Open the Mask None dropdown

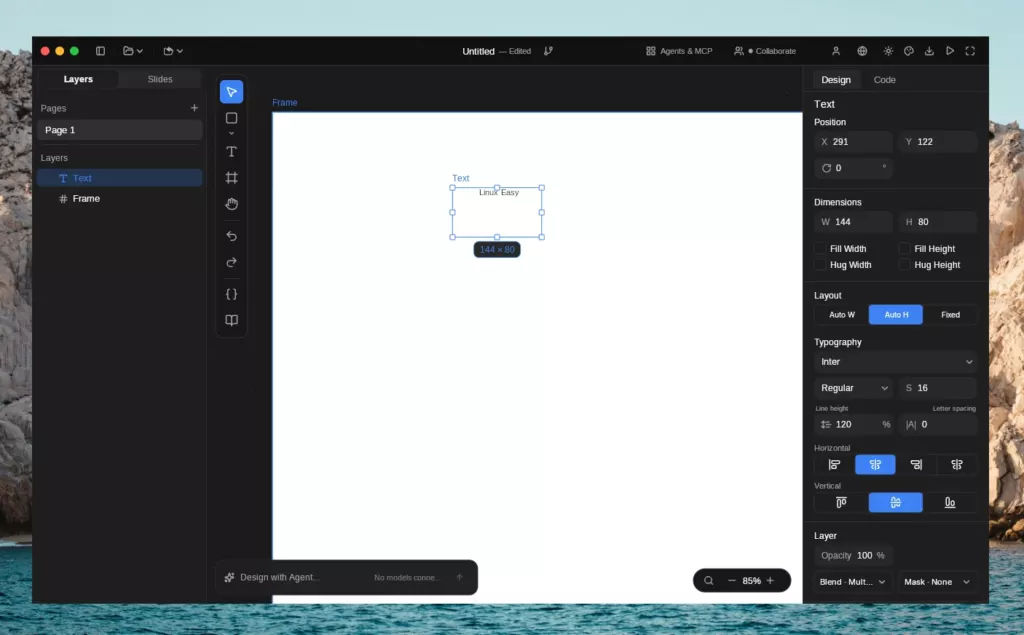tap(936, 582)
